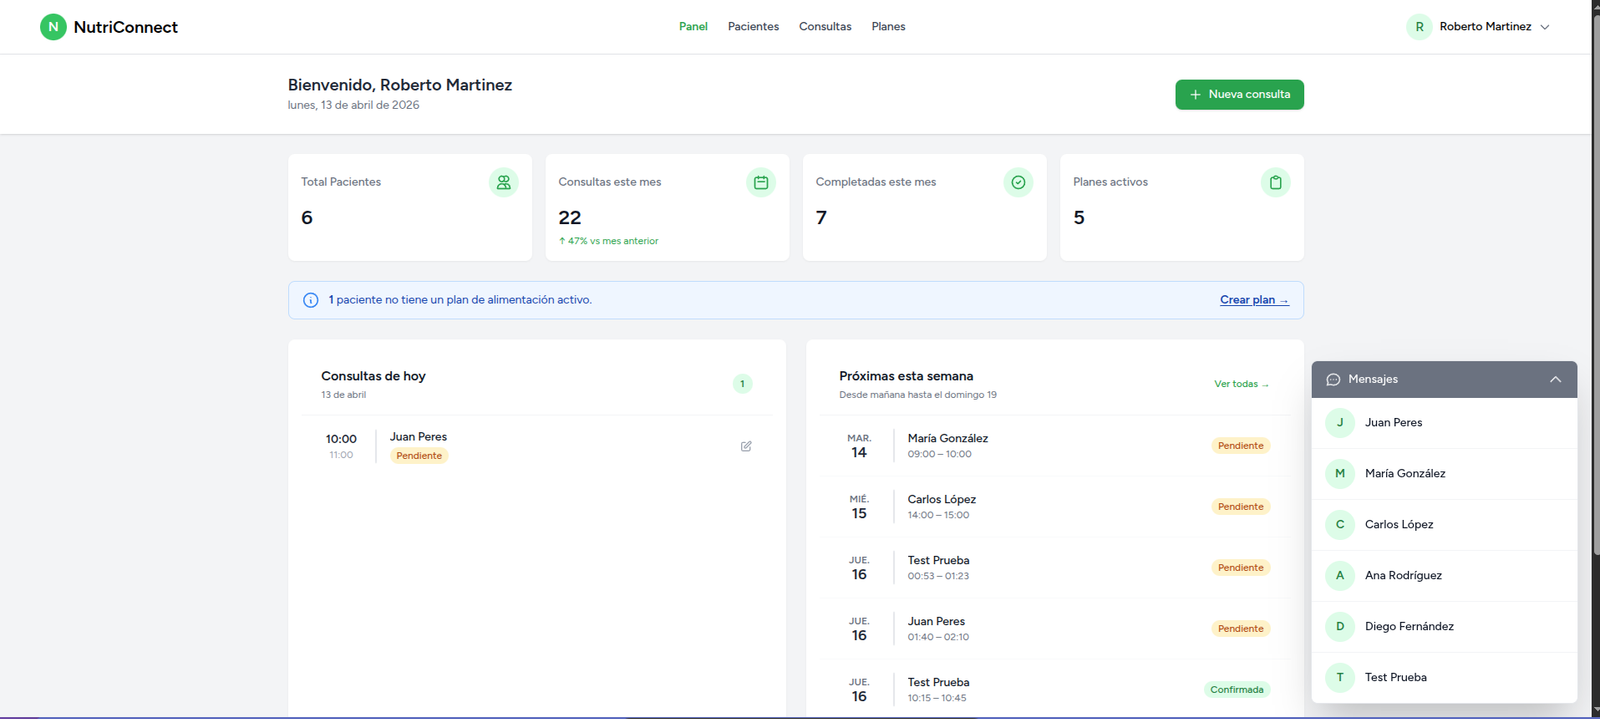The image size is (1600, 719).
Task: Click the Total Pacientes people icon
Action: 504,182
